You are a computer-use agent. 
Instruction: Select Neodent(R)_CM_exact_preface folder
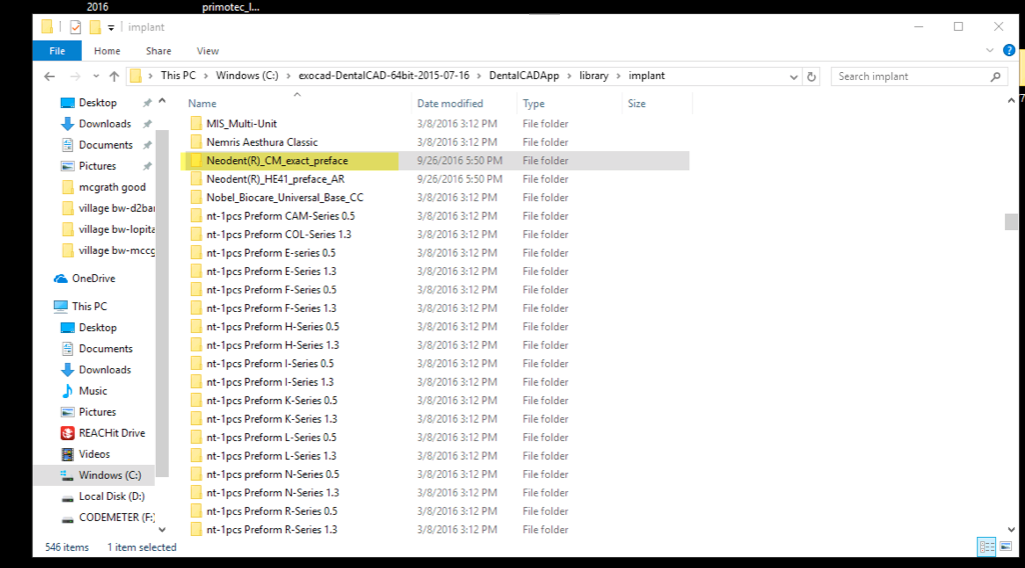click(277, 160)
